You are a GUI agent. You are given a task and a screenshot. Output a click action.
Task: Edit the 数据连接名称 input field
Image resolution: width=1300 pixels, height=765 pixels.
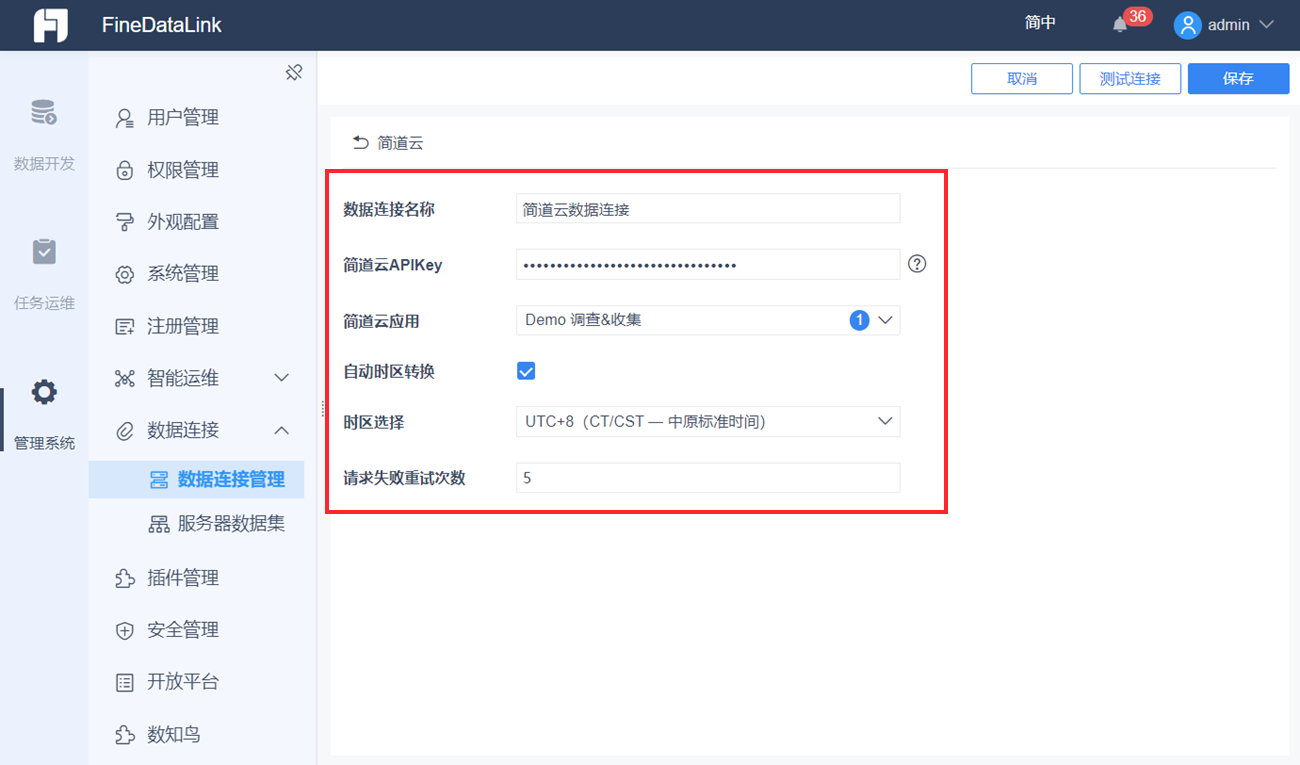click(x=708, y=209)
